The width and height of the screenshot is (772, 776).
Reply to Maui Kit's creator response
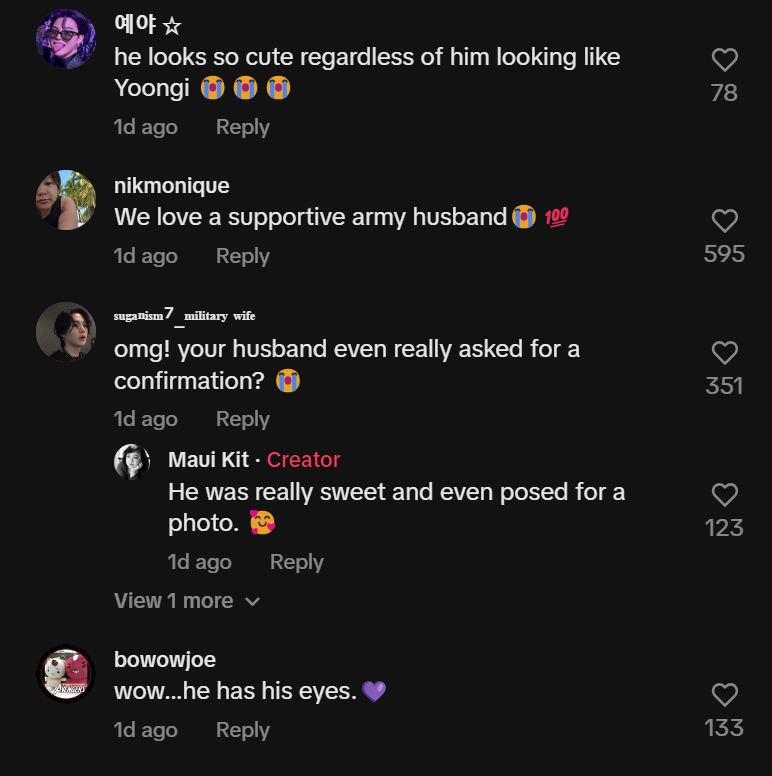coord(297,562)
